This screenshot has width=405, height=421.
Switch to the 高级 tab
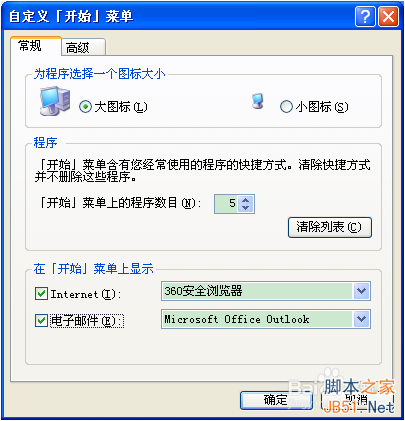click(83, 47)
